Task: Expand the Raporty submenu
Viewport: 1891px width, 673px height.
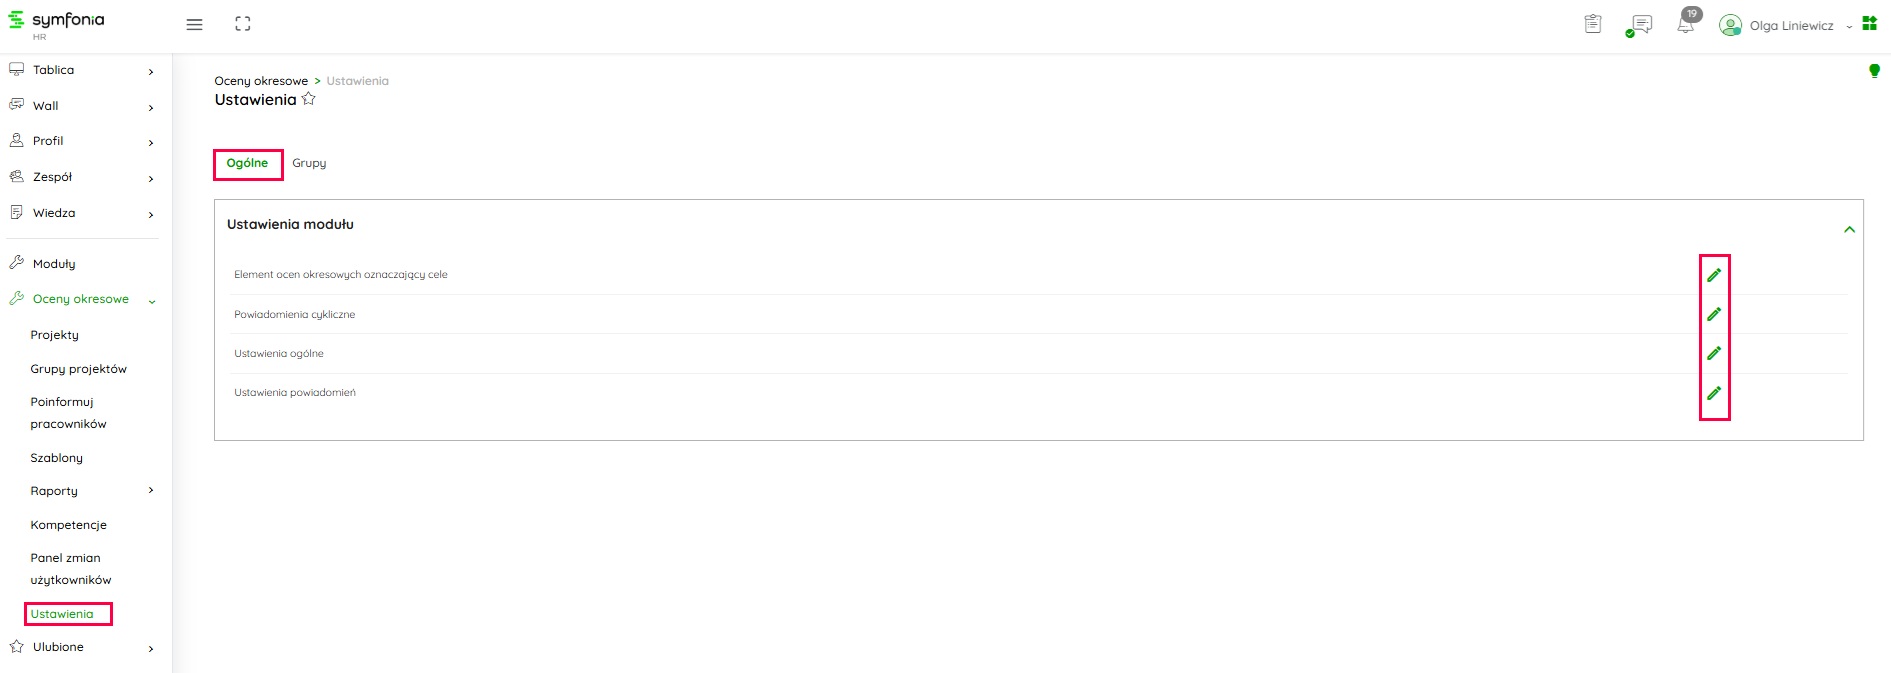Action: point(151,490)
